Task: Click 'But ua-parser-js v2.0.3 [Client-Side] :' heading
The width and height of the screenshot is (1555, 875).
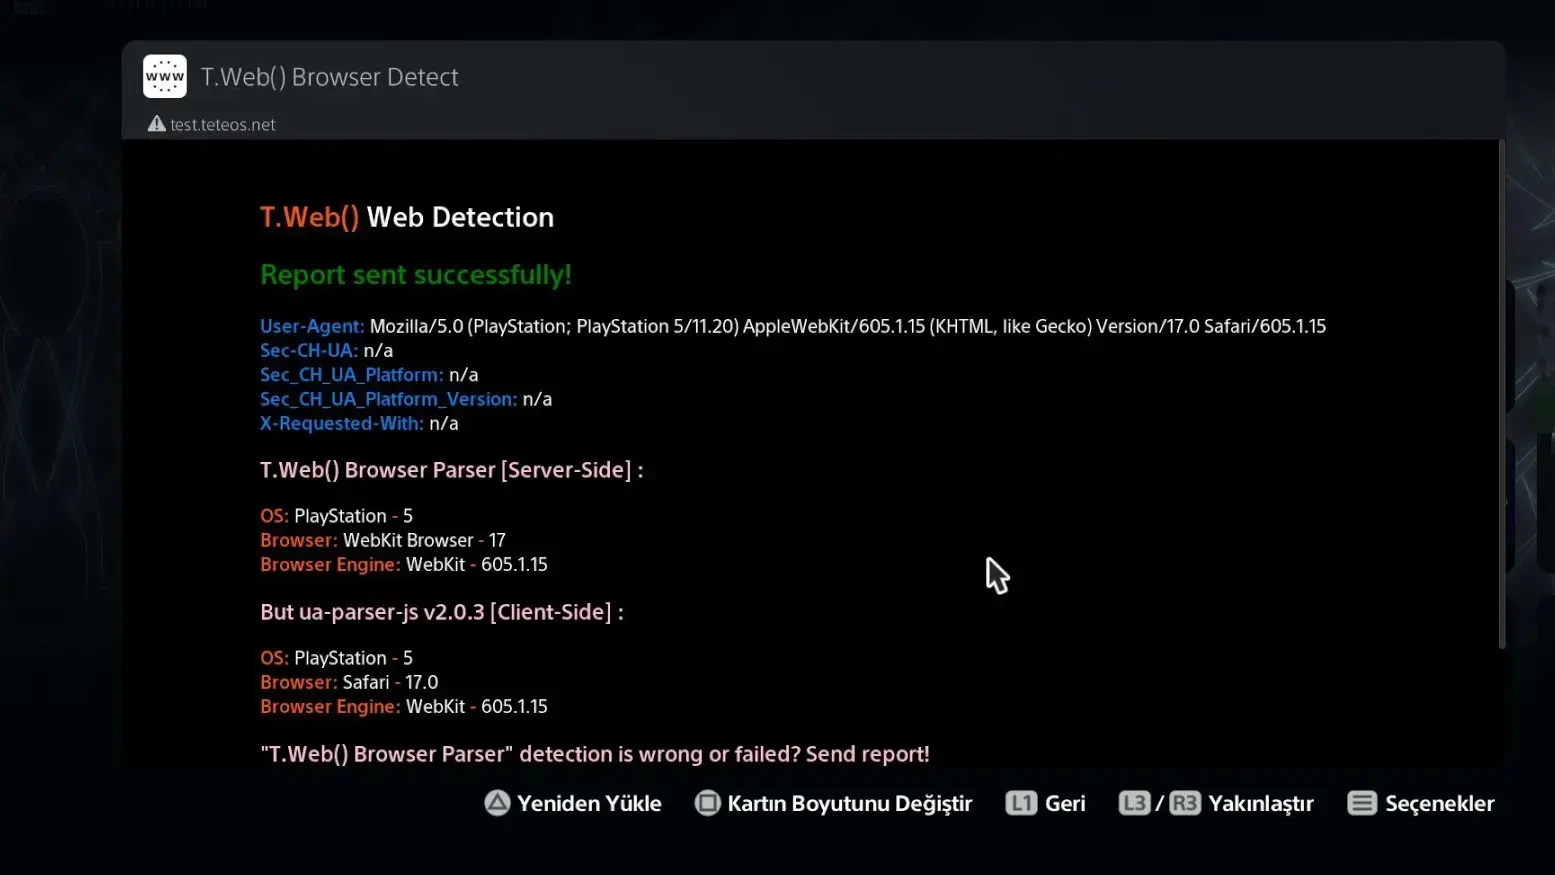Action: click(x=442, y=612)
